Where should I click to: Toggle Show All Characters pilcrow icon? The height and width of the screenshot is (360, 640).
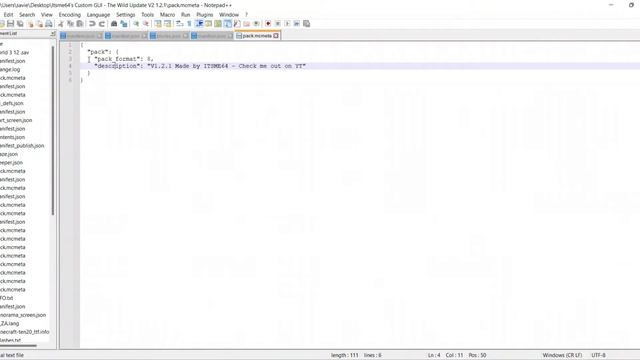189,24
